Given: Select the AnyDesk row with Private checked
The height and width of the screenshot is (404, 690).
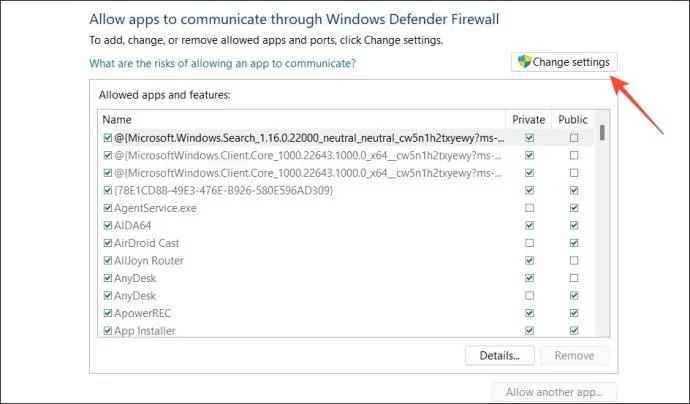Looking at the screenshot, I should [301, 278].
